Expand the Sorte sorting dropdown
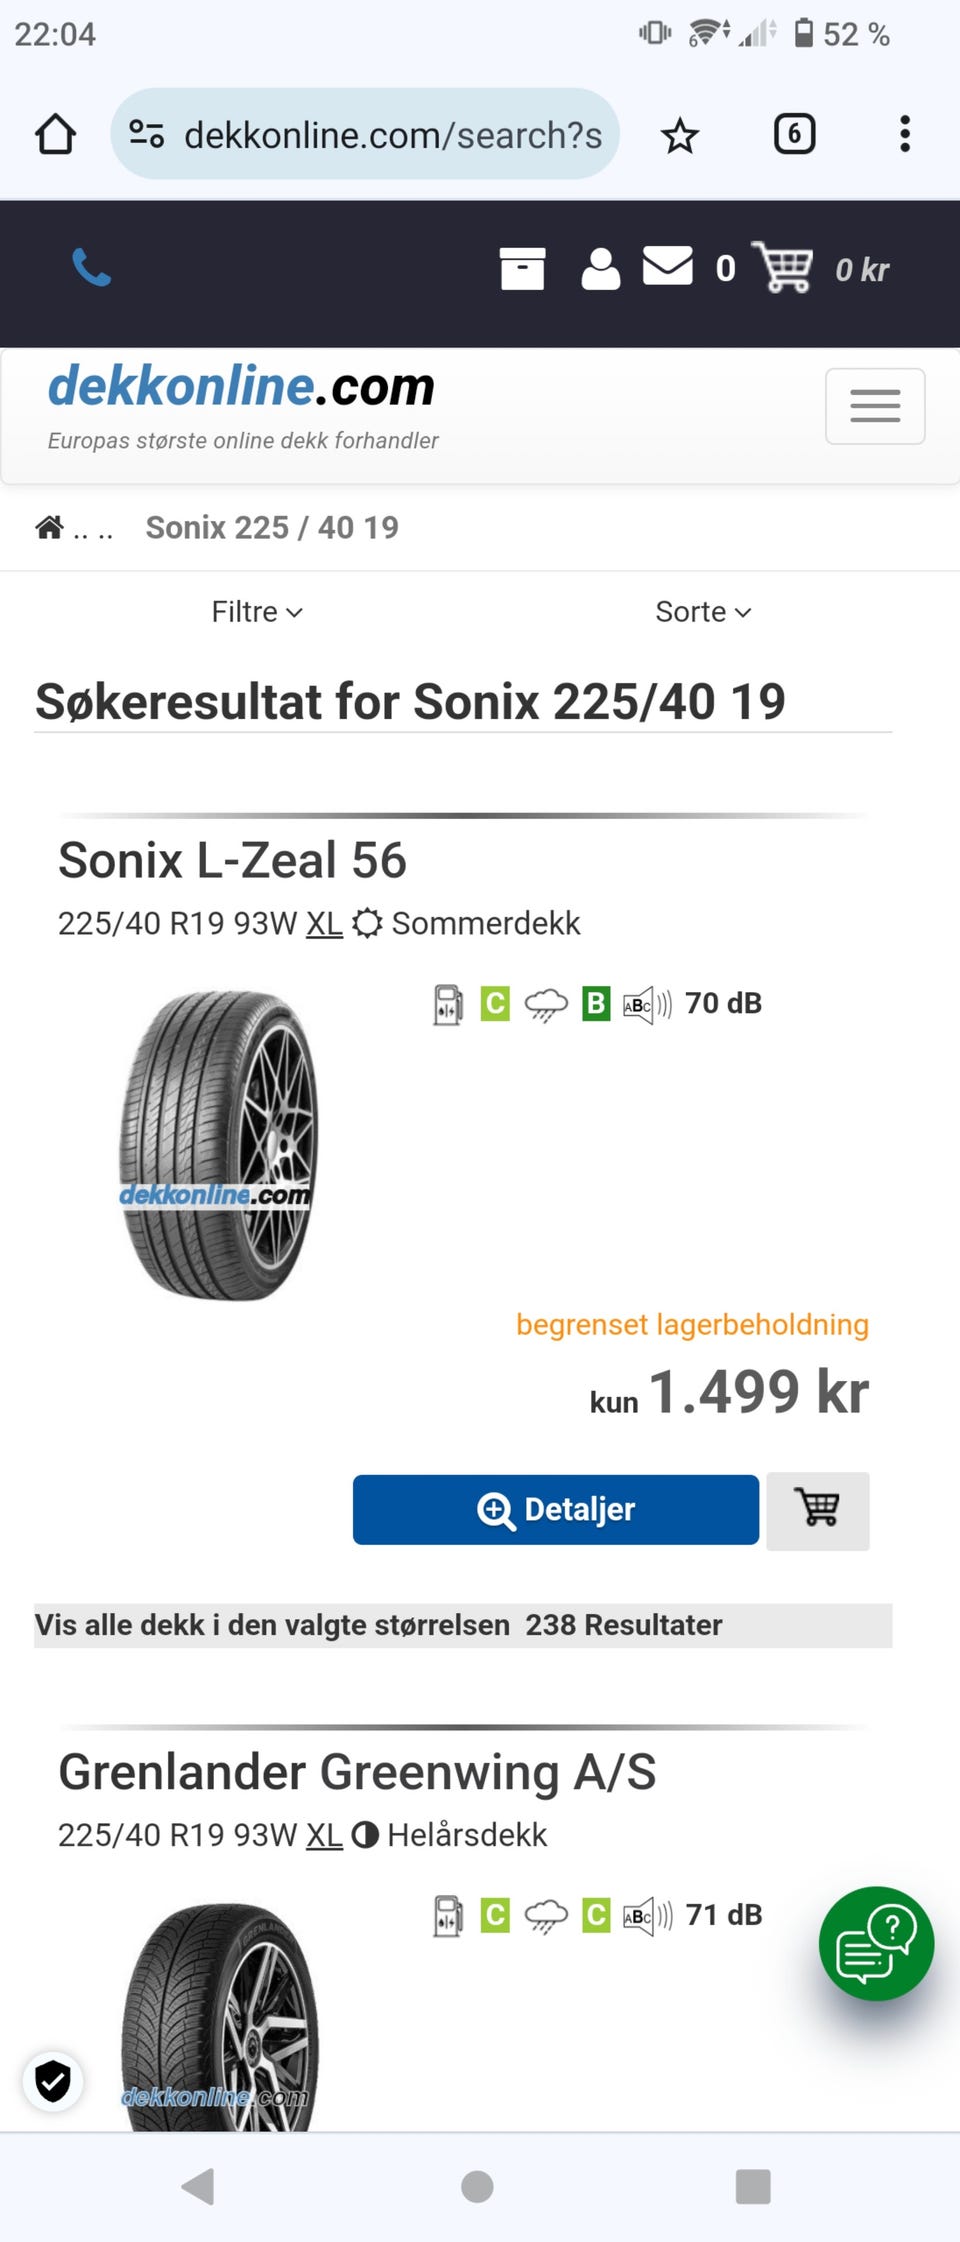 click(702, 611)
